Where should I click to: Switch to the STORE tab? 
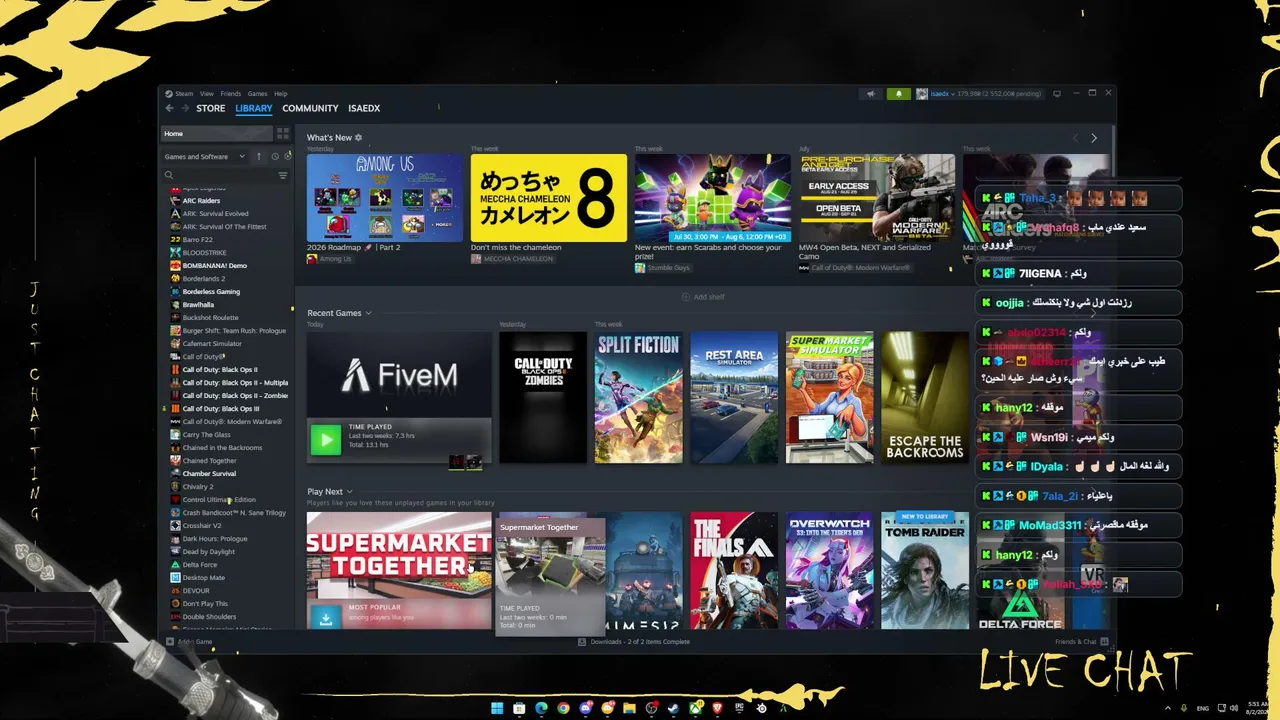click(x=211, y=108)
